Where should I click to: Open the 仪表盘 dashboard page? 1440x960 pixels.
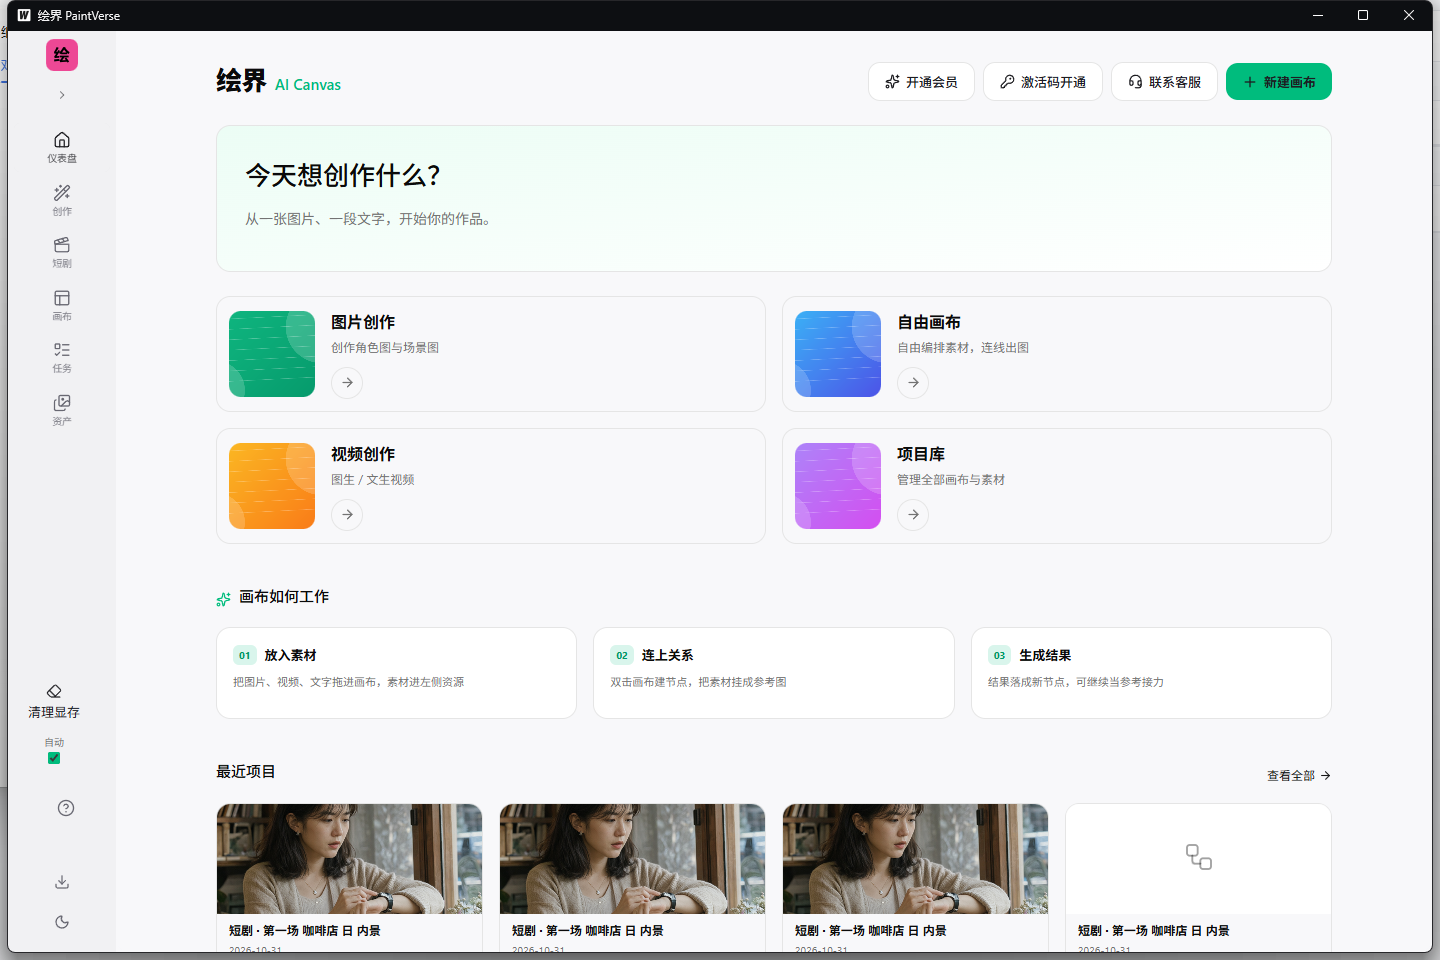click(62, 146)
